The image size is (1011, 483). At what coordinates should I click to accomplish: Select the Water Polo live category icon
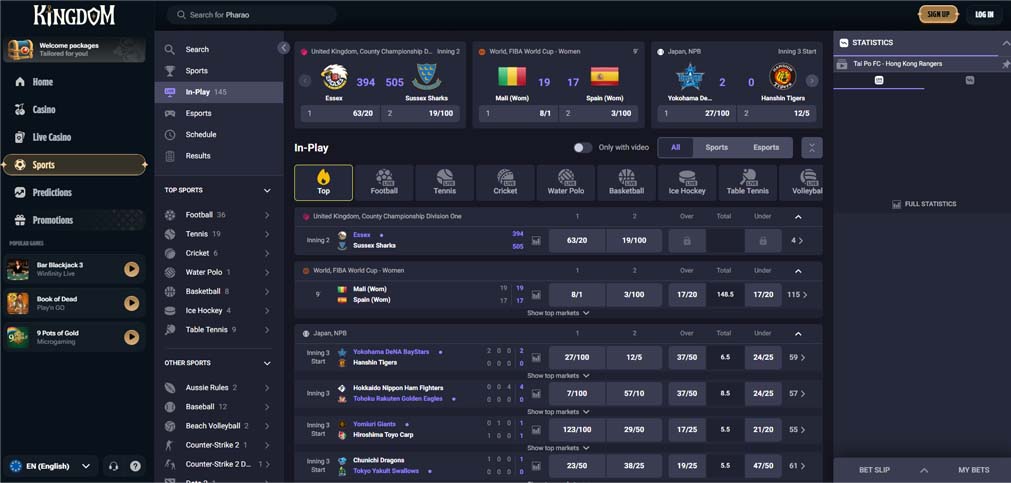566,182
